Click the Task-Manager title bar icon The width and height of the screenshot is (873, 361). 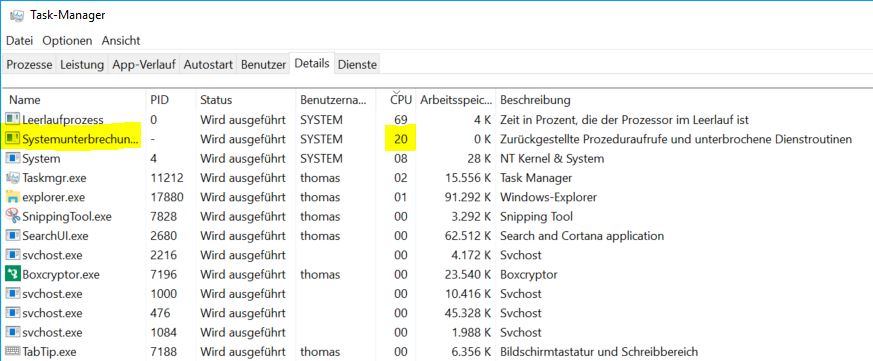click(x=16, y=15)
